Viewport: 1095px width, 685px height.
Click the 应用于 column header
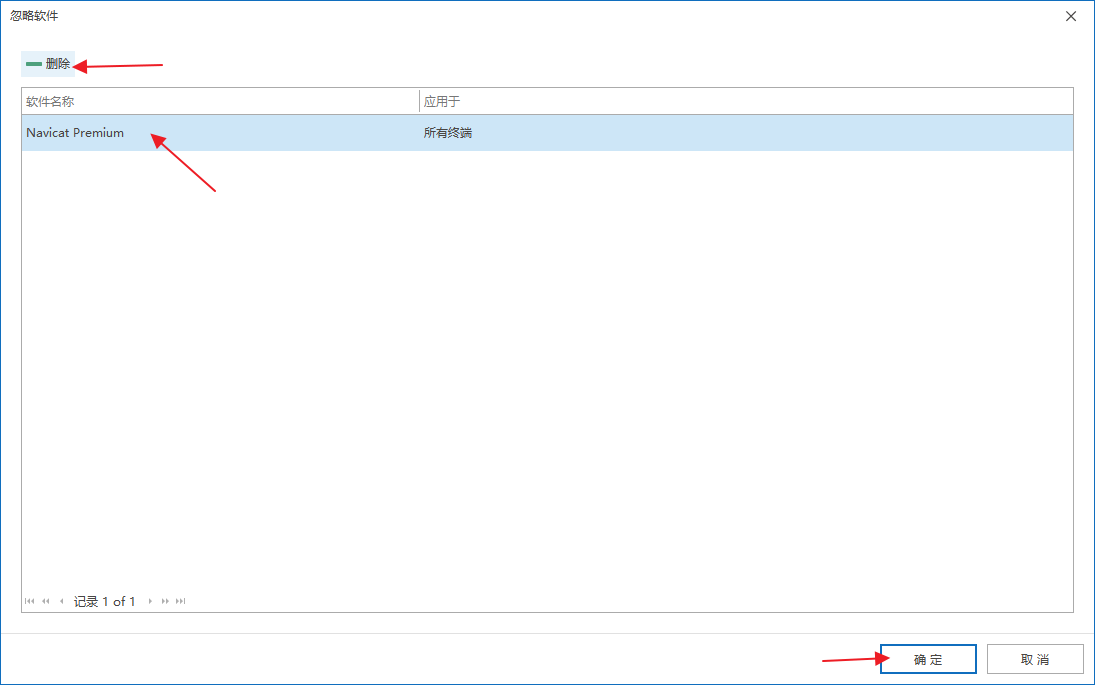tap(746, 101)
